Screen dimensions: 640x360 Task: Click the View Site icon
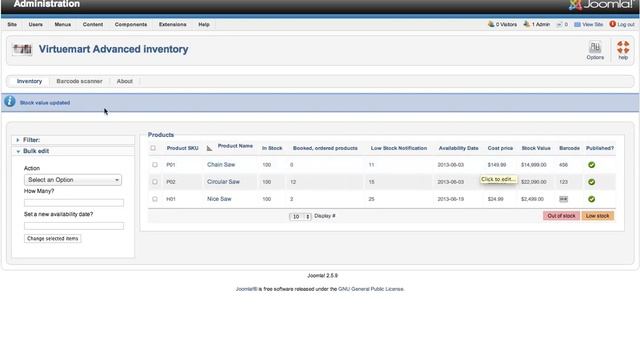pyautogui.click(x=577, y=24)
